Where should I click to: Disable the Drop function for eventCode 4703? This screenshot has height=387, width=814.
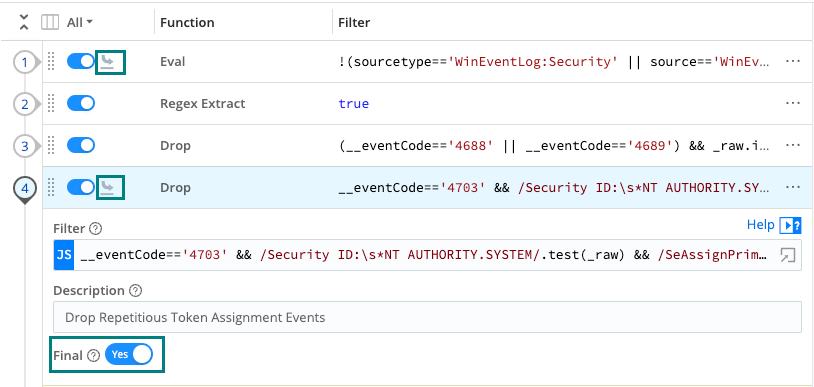[81, 187]
